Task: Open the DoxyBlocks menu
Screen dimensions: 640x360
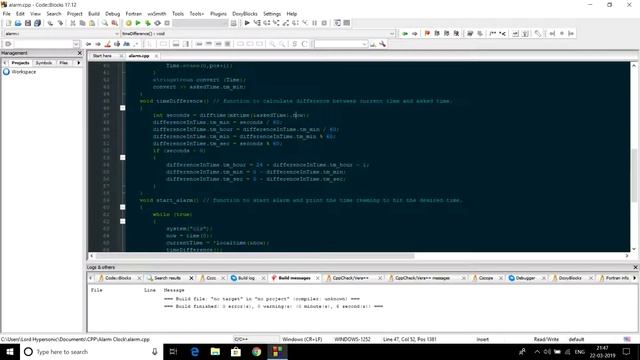Action: 245,14
